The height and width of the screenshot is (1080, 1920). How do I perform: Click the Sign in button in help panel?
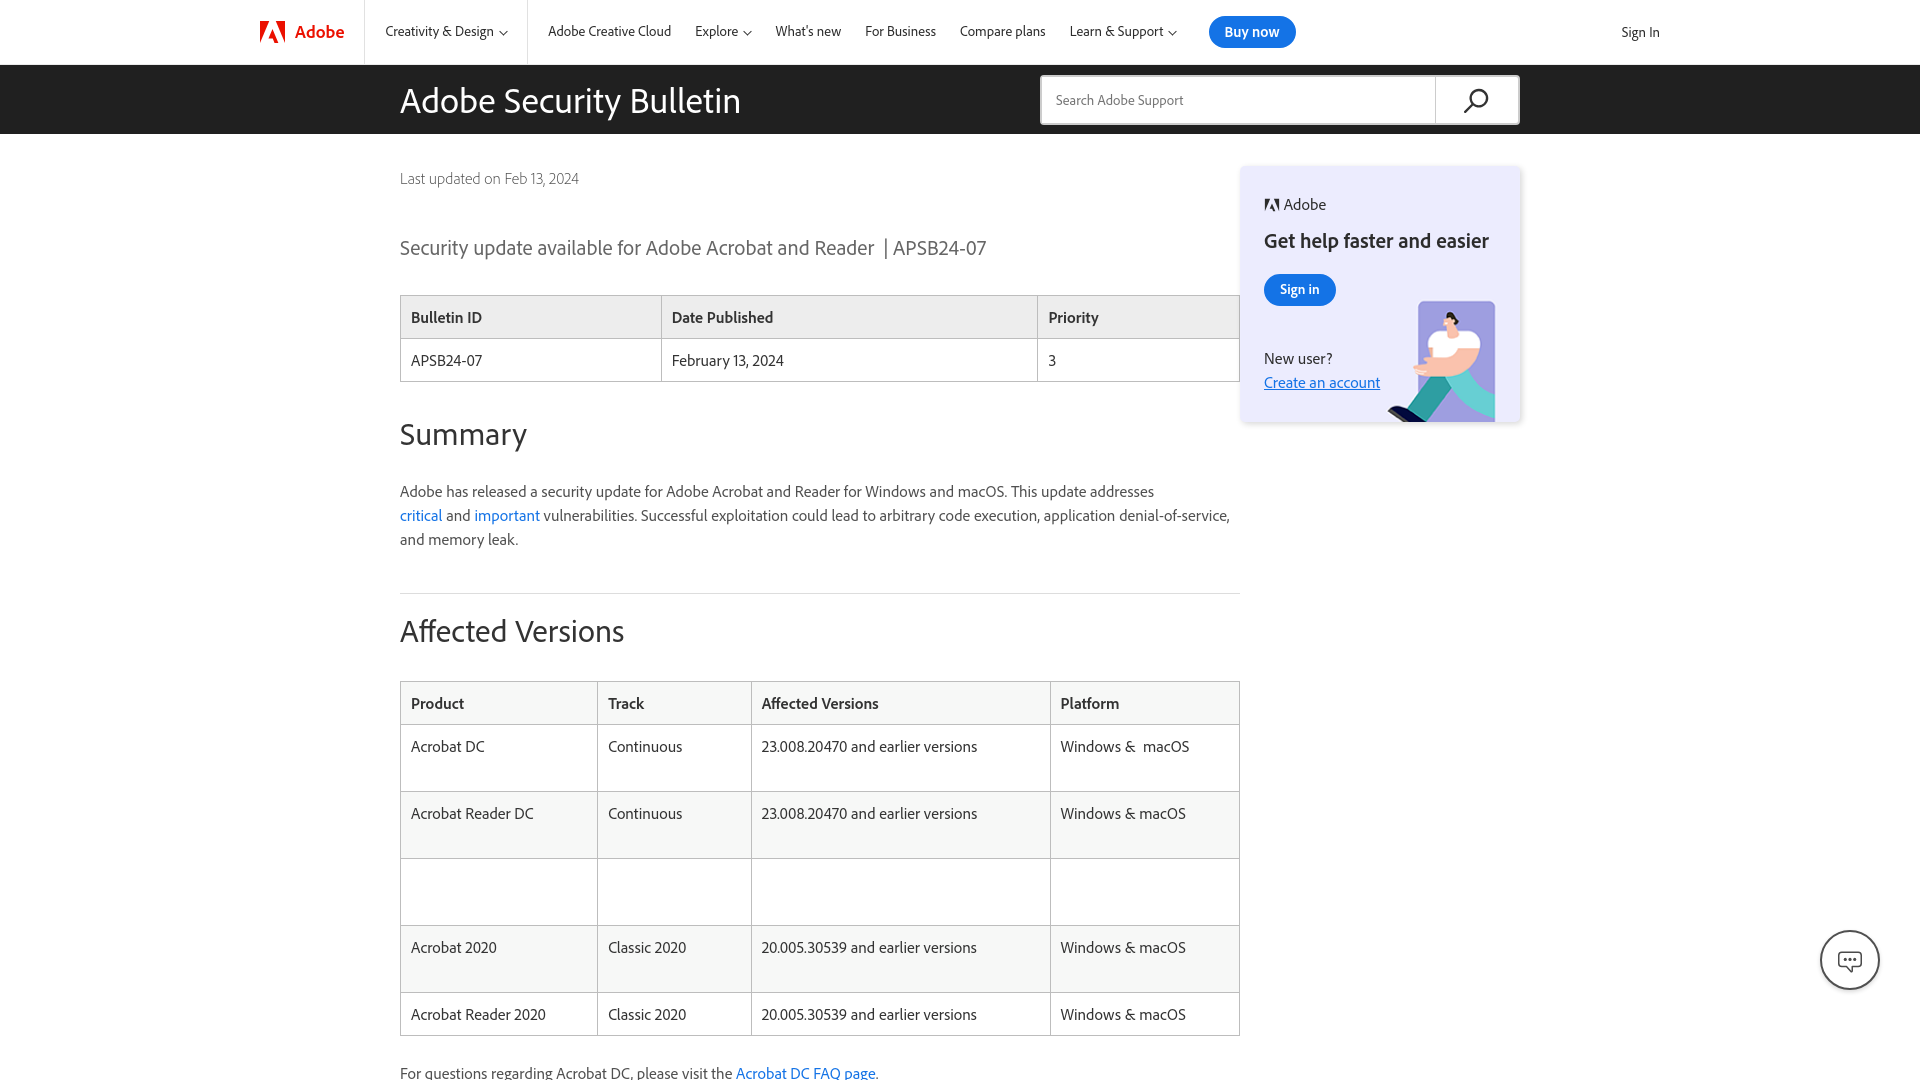click(1300, 290)
